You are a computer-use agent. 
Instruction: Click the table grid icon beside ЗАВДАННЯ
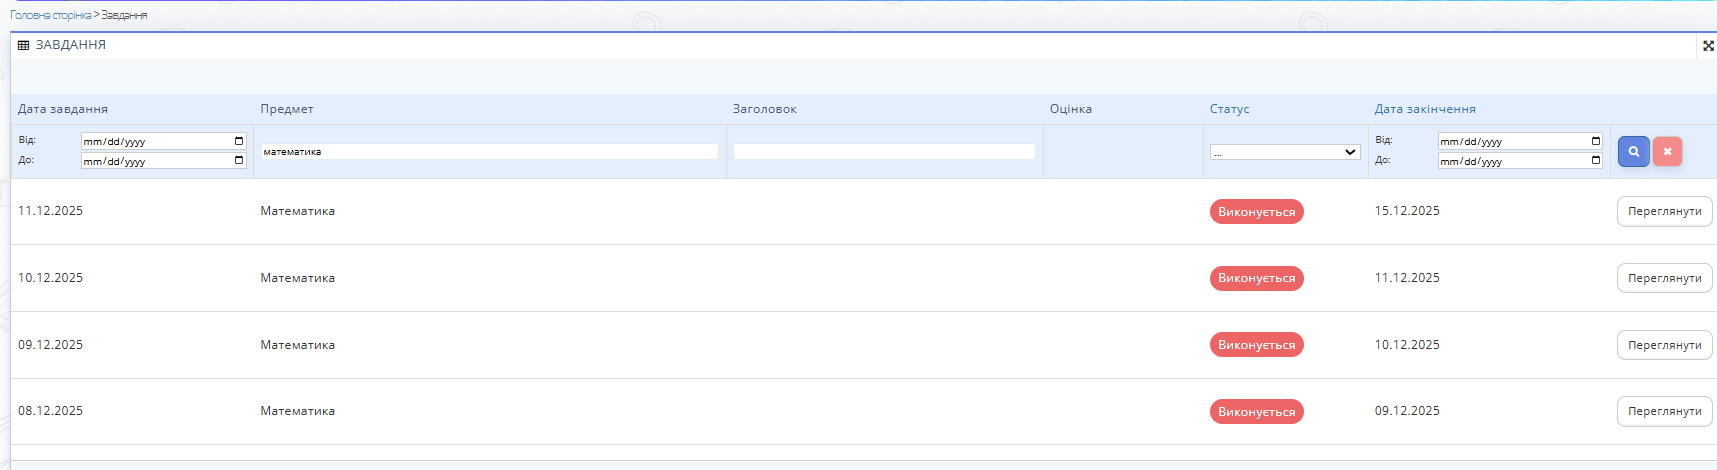click(x=23, y=45)
